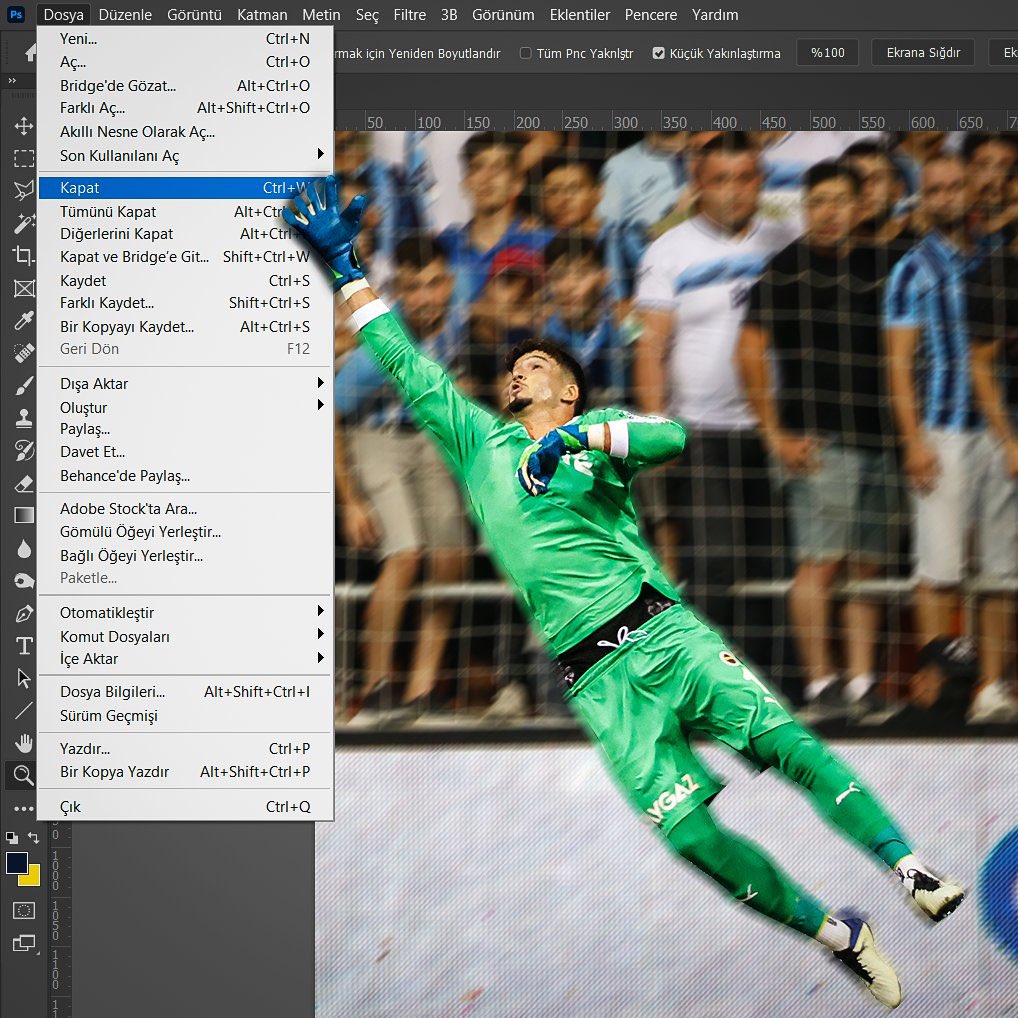This screenshot has width=1018, height=1018.
Task: Select the Move tool
Action: pyautogui.click(x=24, y=126)
